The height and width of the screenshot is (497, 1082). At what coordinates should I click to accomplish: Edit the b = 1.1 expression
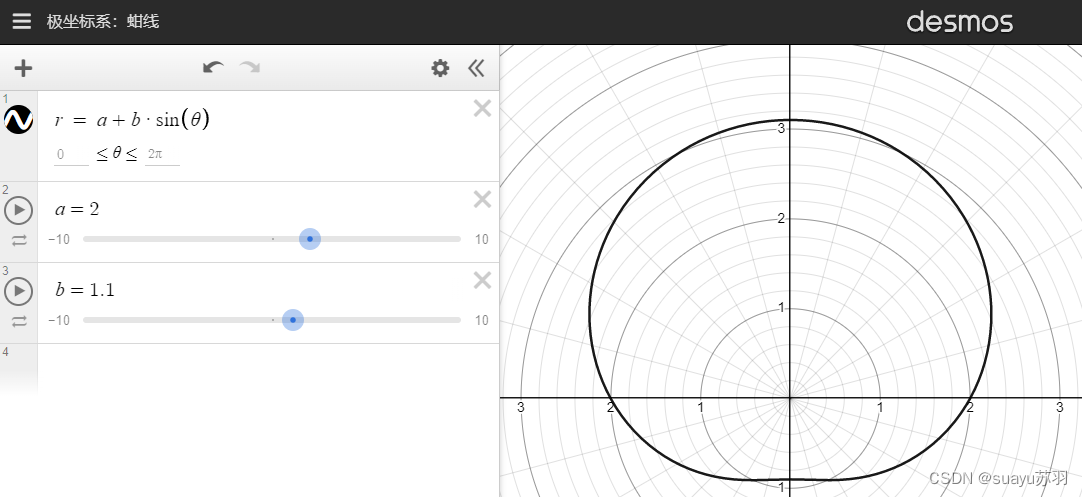85,290
